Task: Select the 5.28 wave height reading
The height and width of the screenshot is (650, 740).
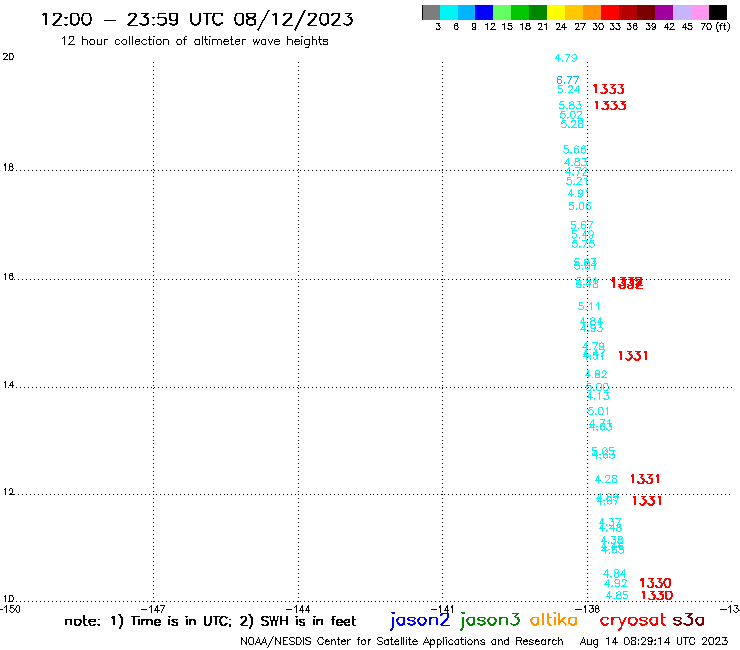Action: coord(572,124)
